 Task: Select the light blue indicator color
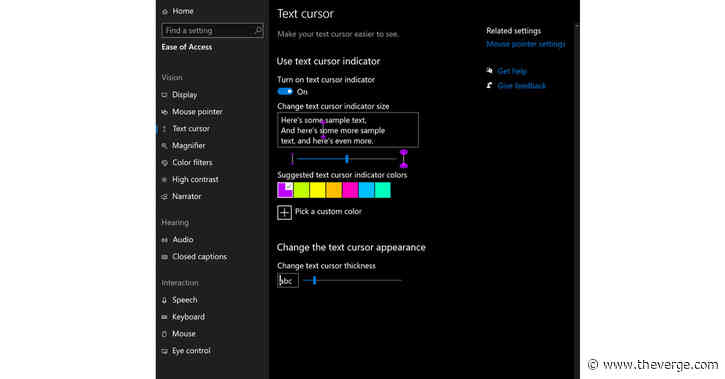tap(366, 190)
